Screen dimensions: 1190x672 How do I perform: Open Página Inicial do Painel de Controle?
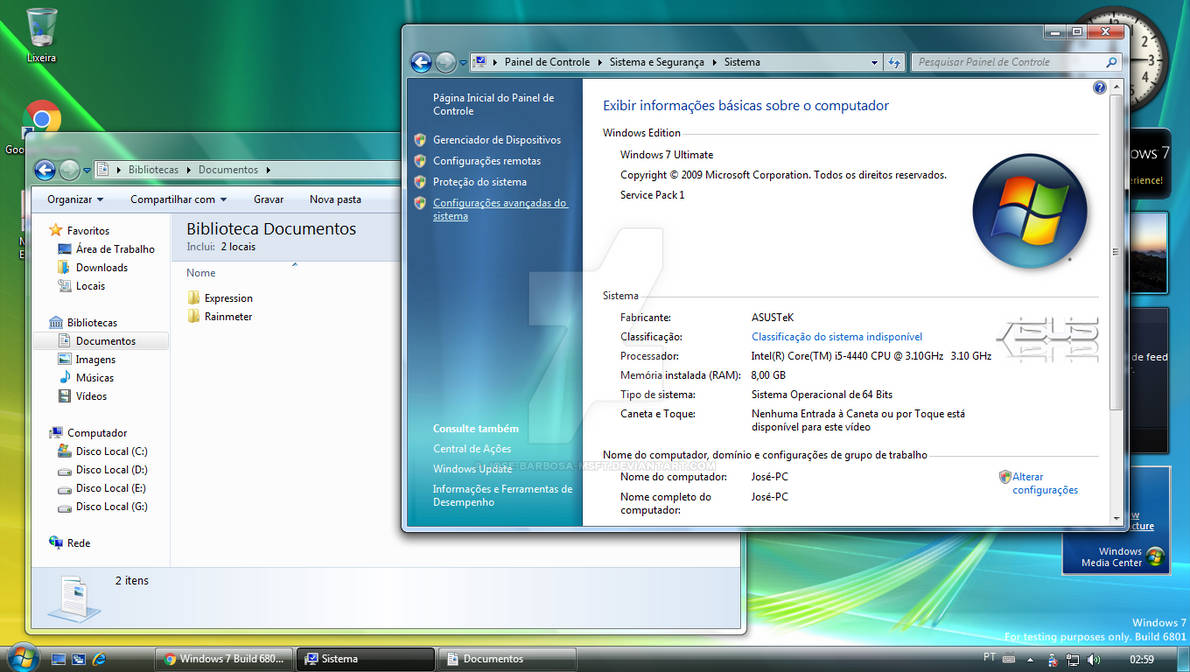(x=493, y=105)
